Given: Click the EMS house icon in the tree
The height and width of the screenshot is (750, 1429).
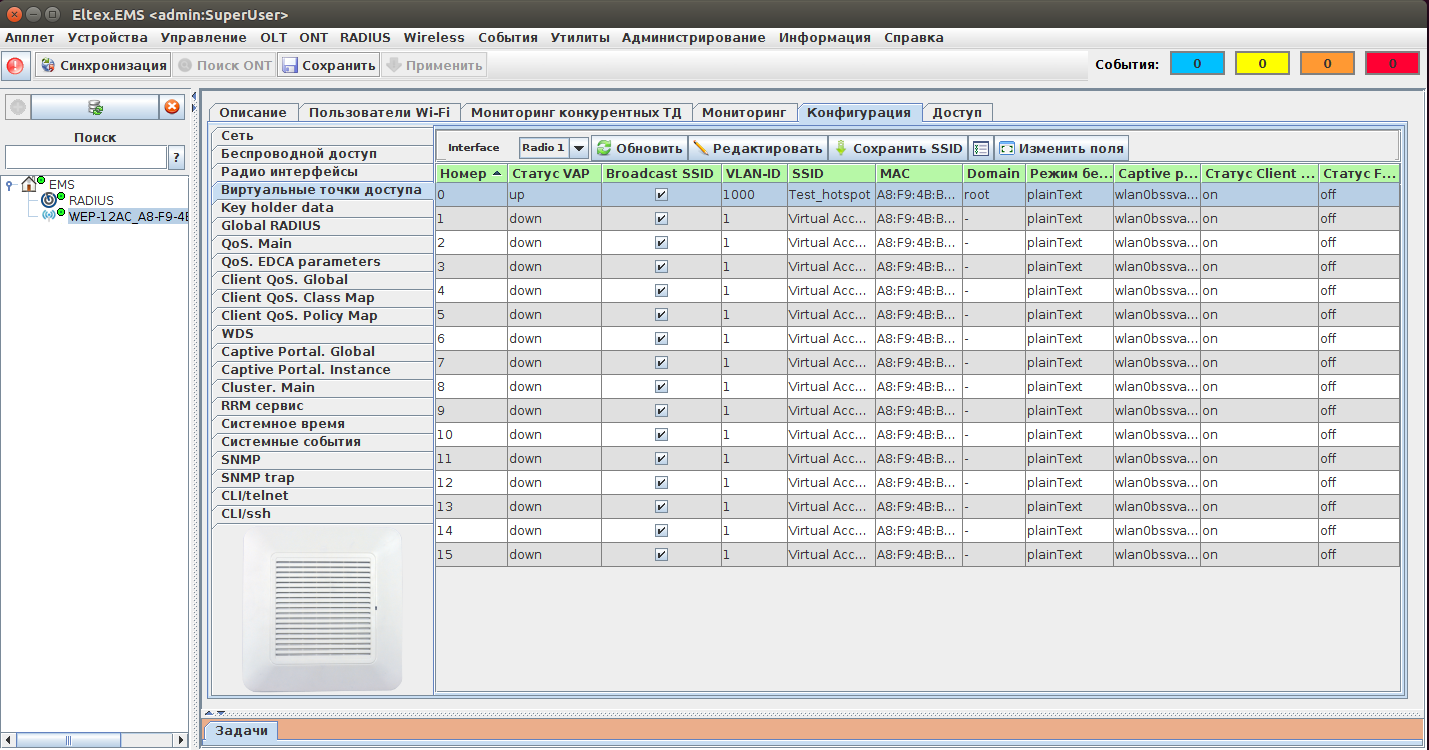Looking at the screenshot, I should (29, 184).
